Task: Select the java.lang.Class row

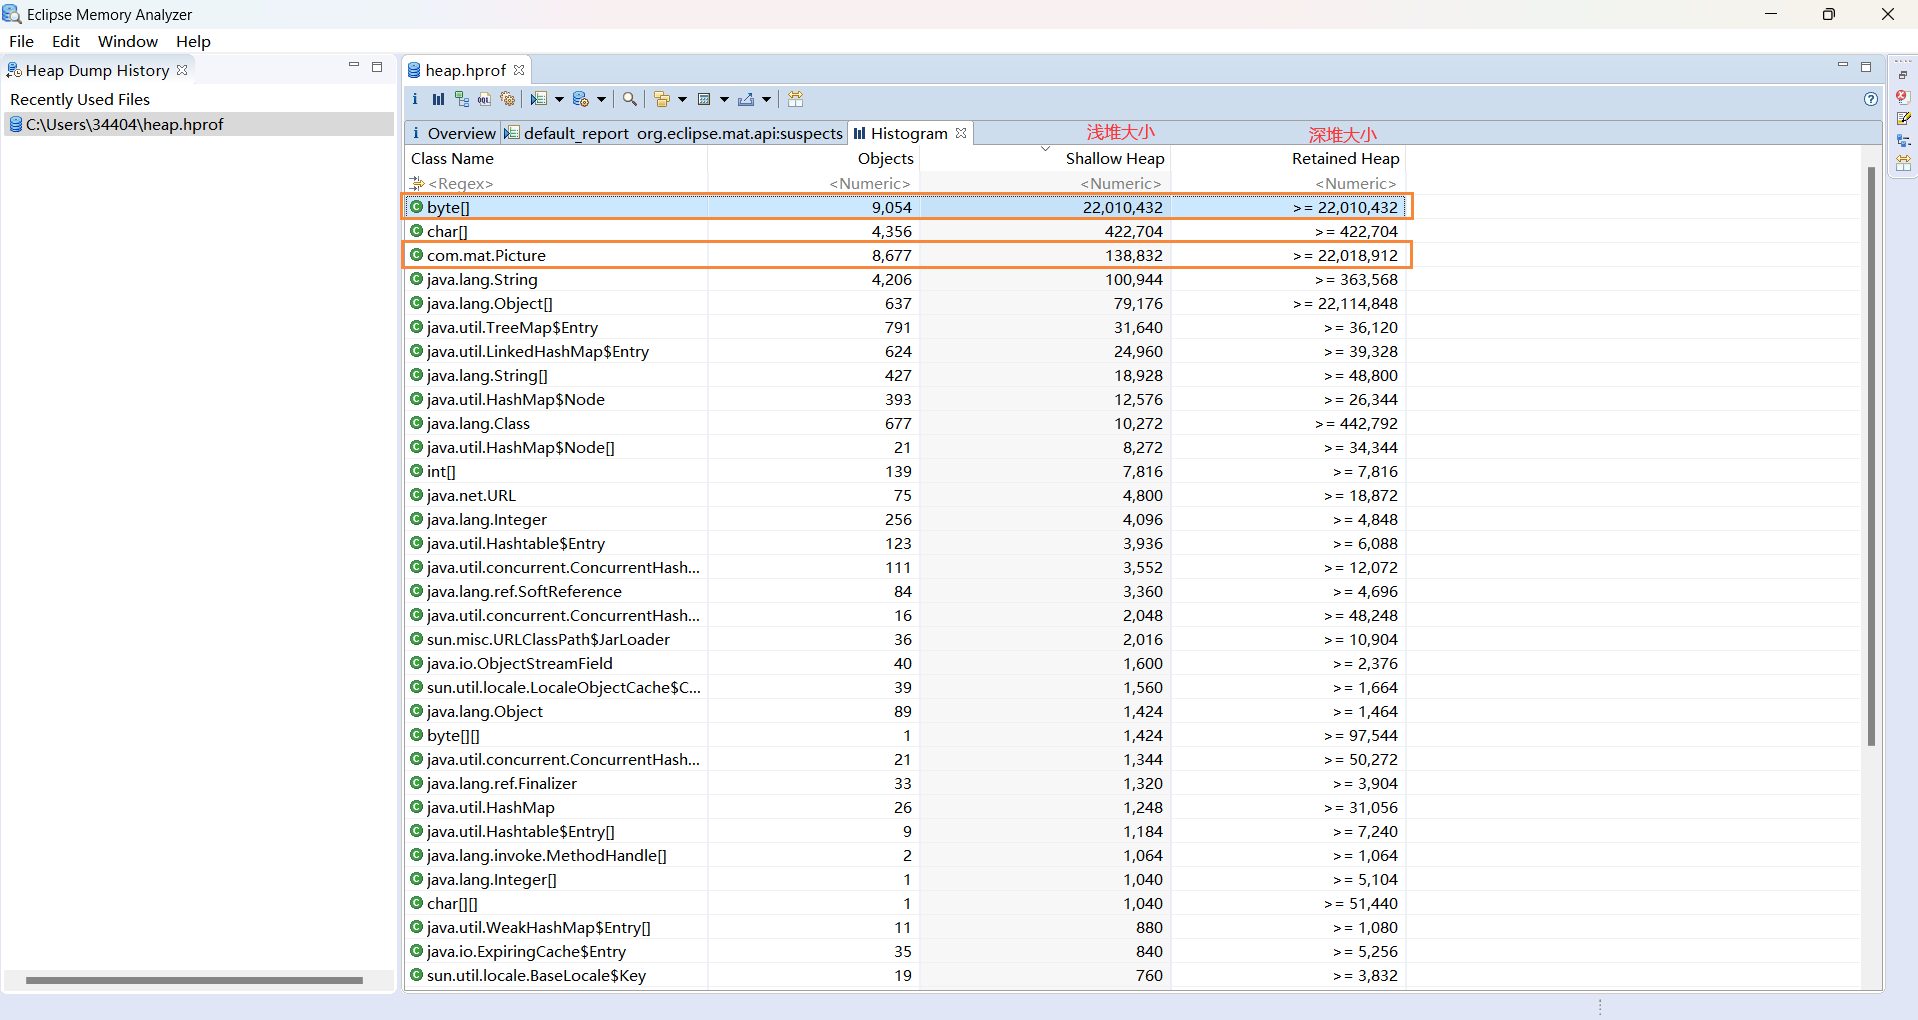Action: pos(906,423)
